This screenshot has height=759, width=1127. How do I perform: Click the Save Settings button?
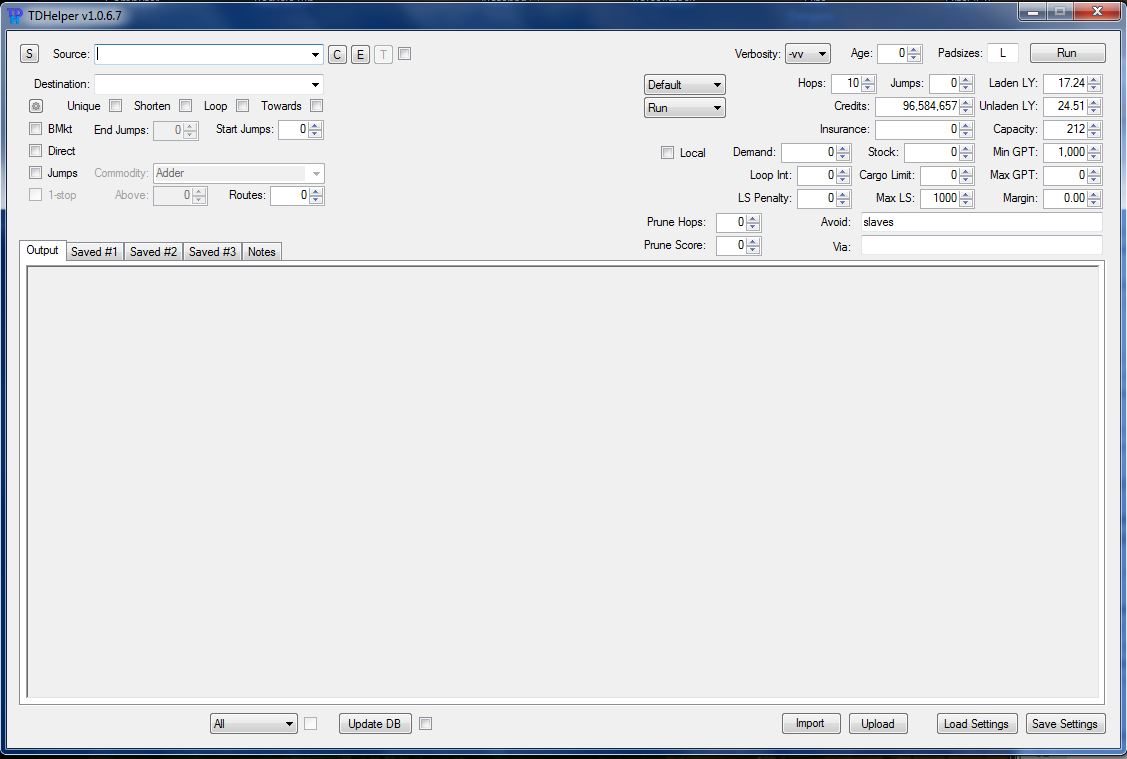click(x=1065, y=724)
